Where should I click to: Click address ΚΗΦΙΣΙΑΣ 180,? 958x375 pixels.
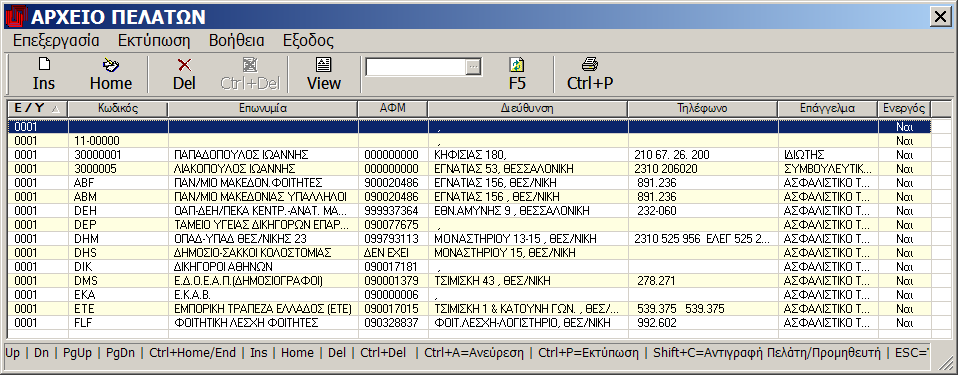pyautogui.click(x=470, y=155)
